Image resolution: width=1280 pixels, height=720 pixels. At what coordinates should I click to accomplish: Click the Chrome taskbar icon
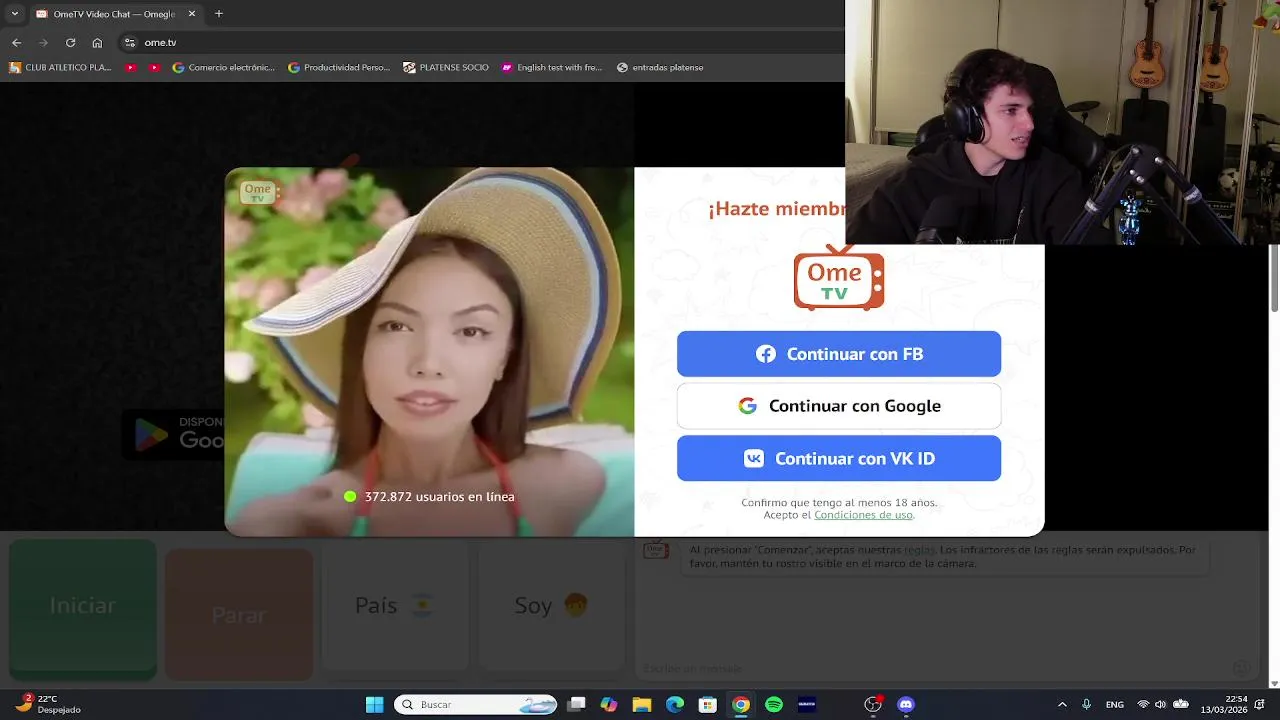pyautogui.click(x=741, y=705)
